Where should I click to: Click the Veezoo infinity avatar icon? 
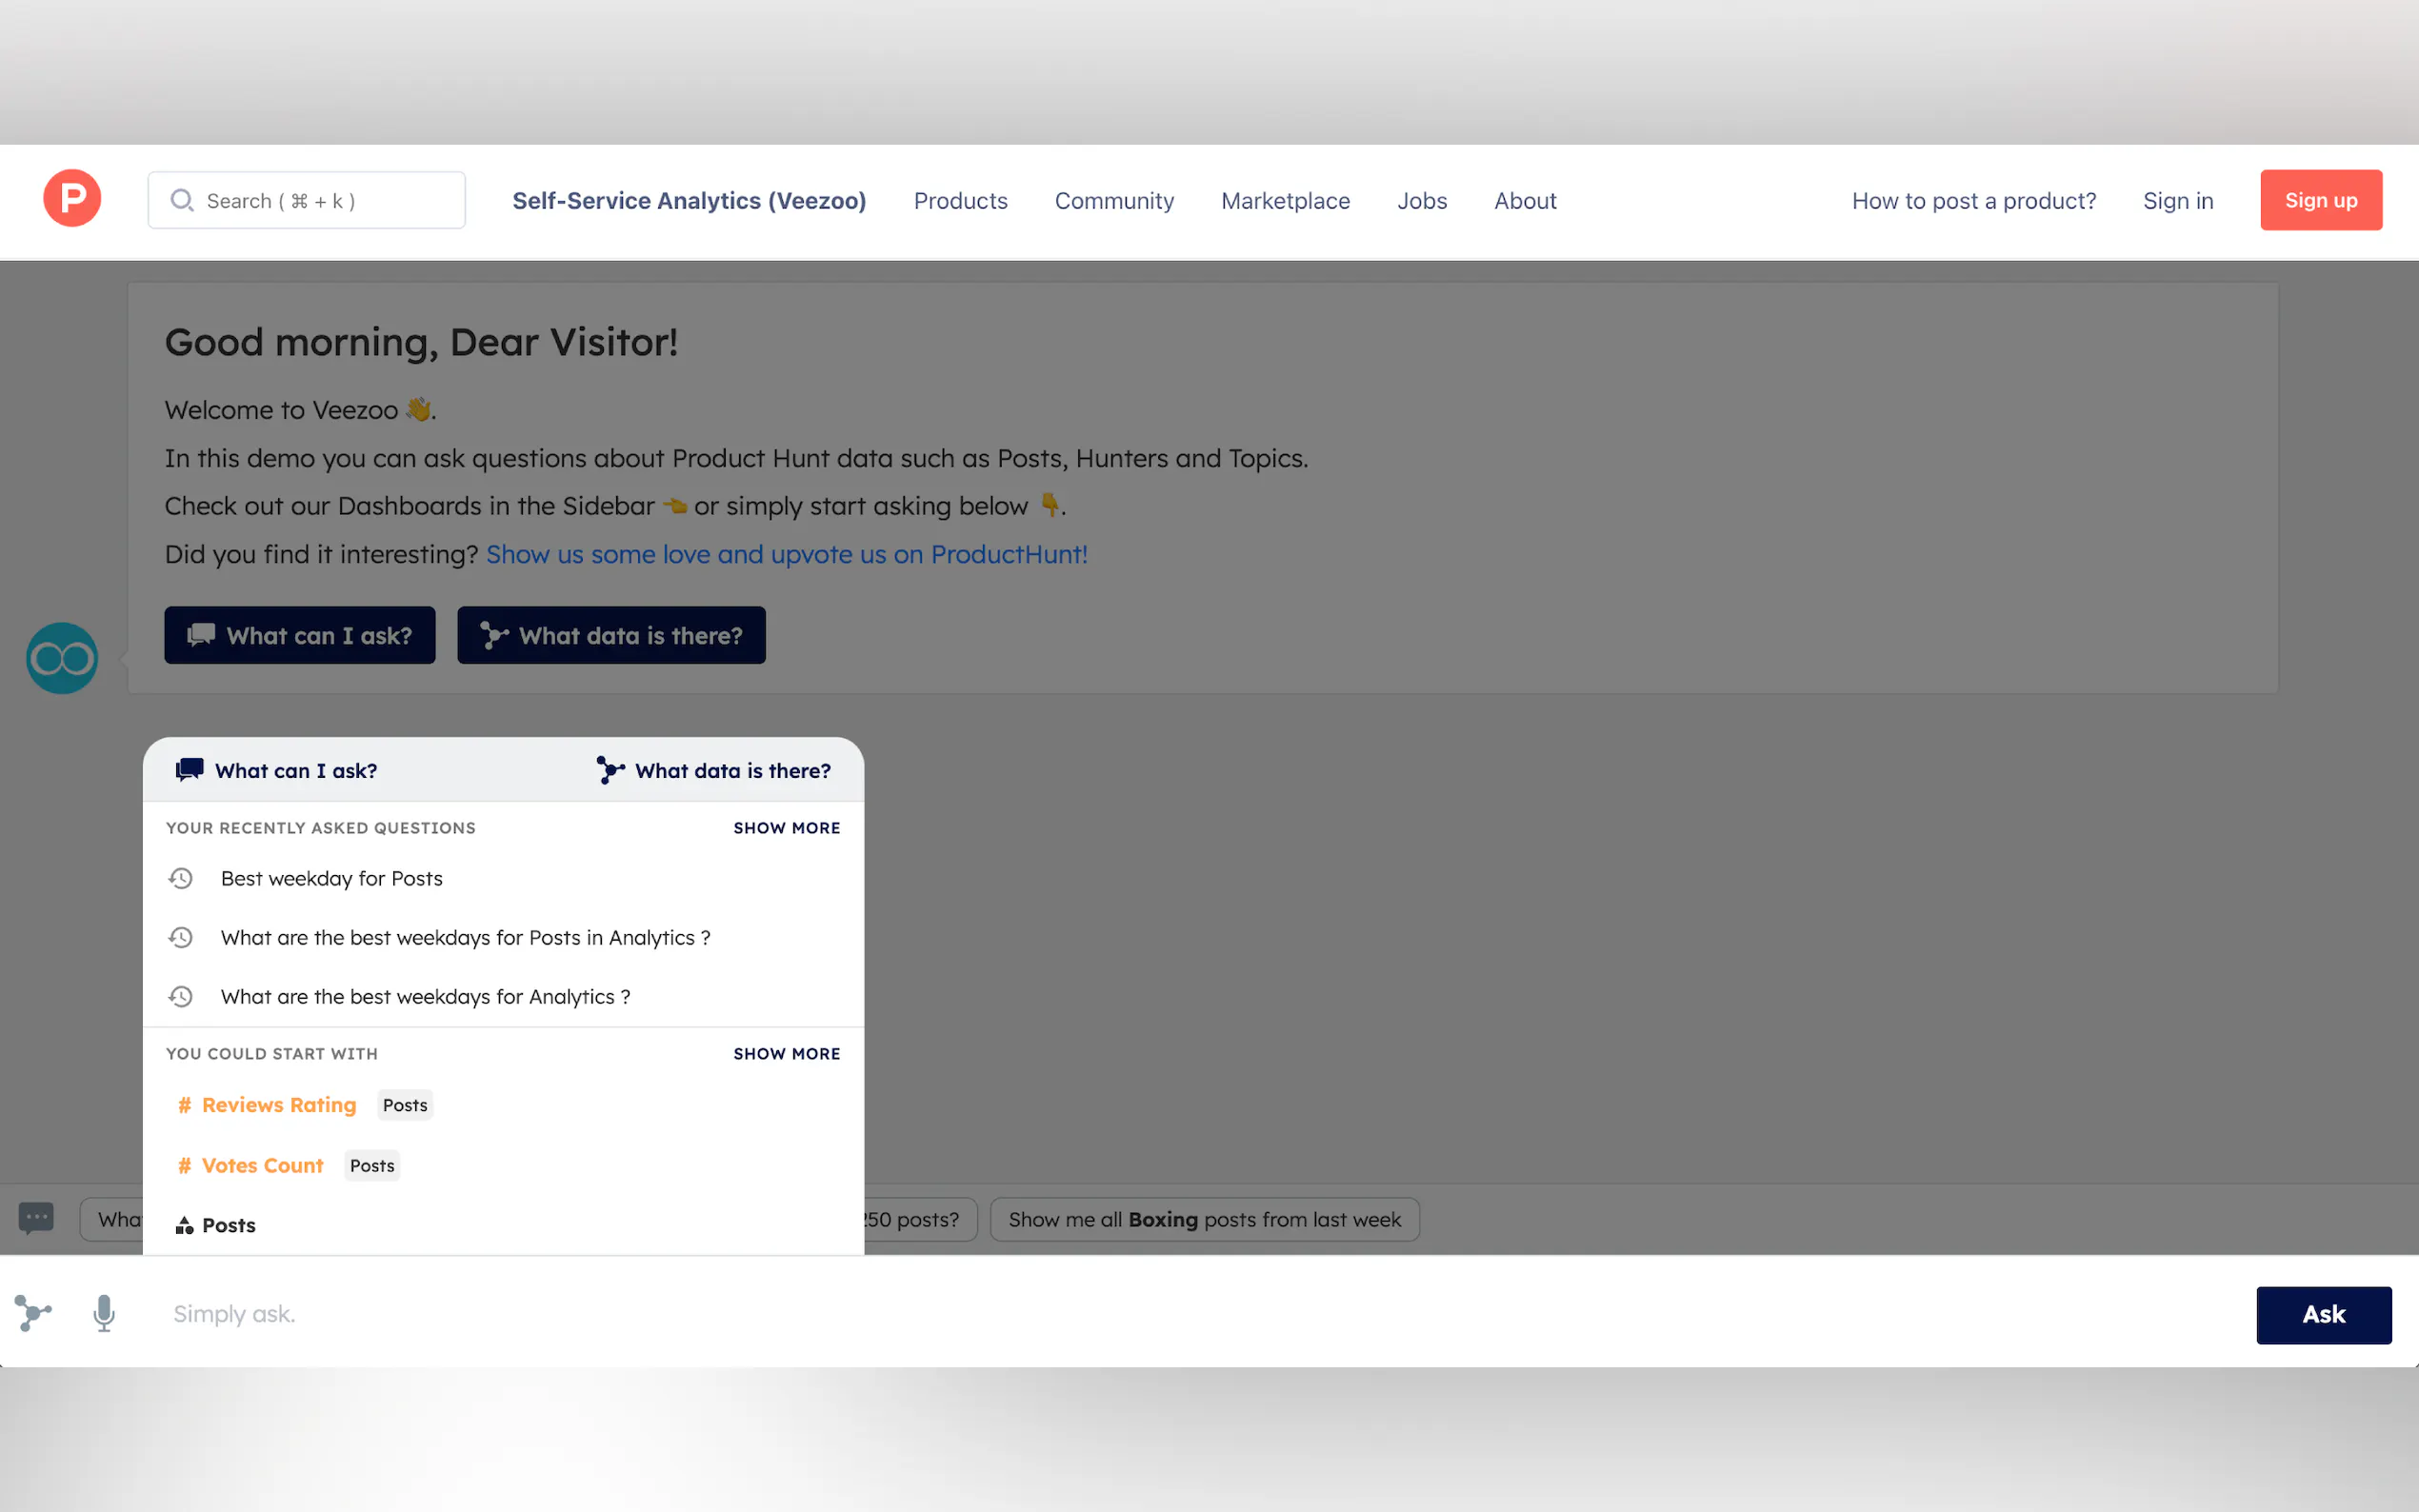coord(62,659)
